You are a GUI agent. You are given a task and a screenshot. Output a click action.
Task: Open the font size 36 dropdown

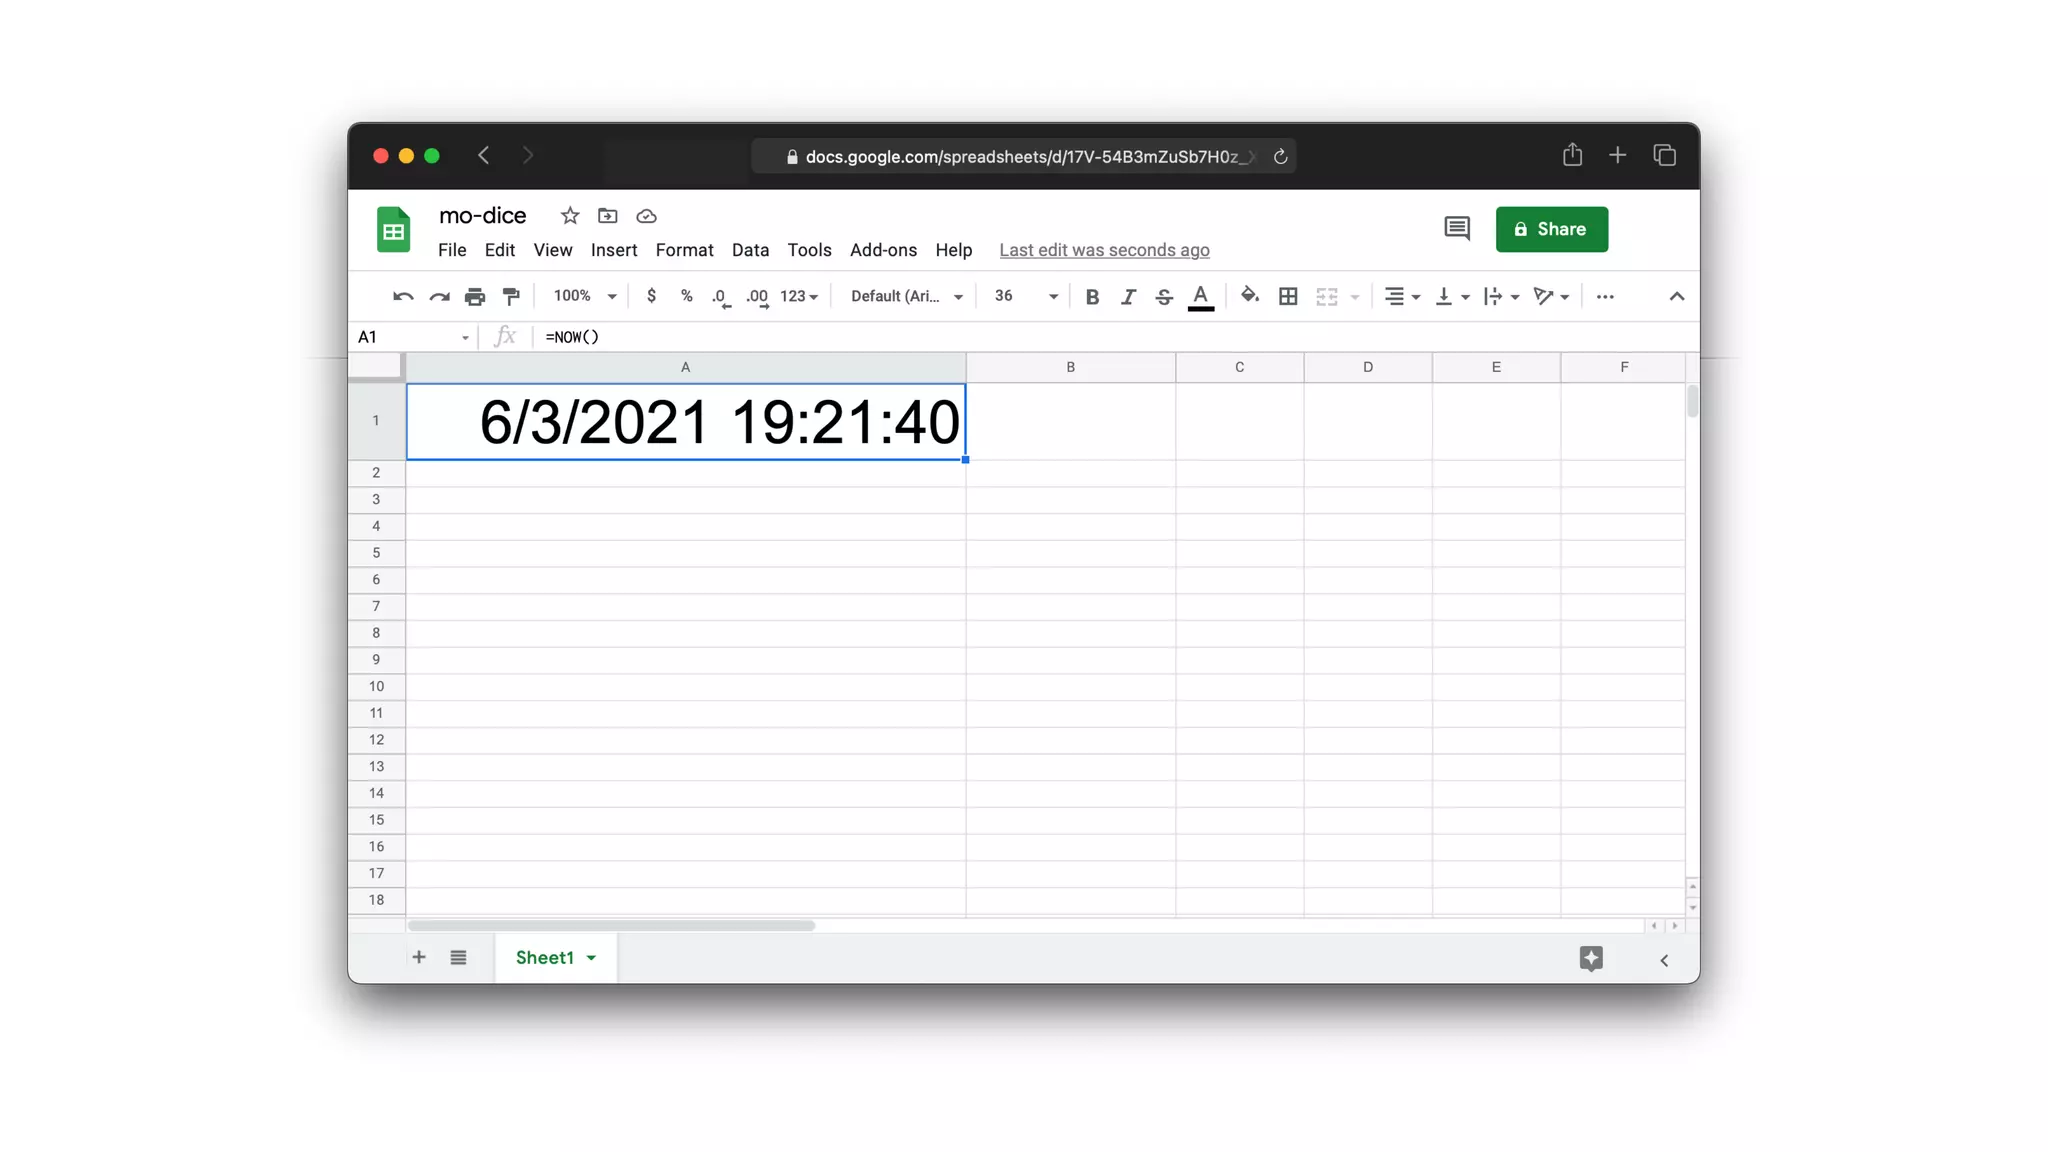(x=1025, y=296)
